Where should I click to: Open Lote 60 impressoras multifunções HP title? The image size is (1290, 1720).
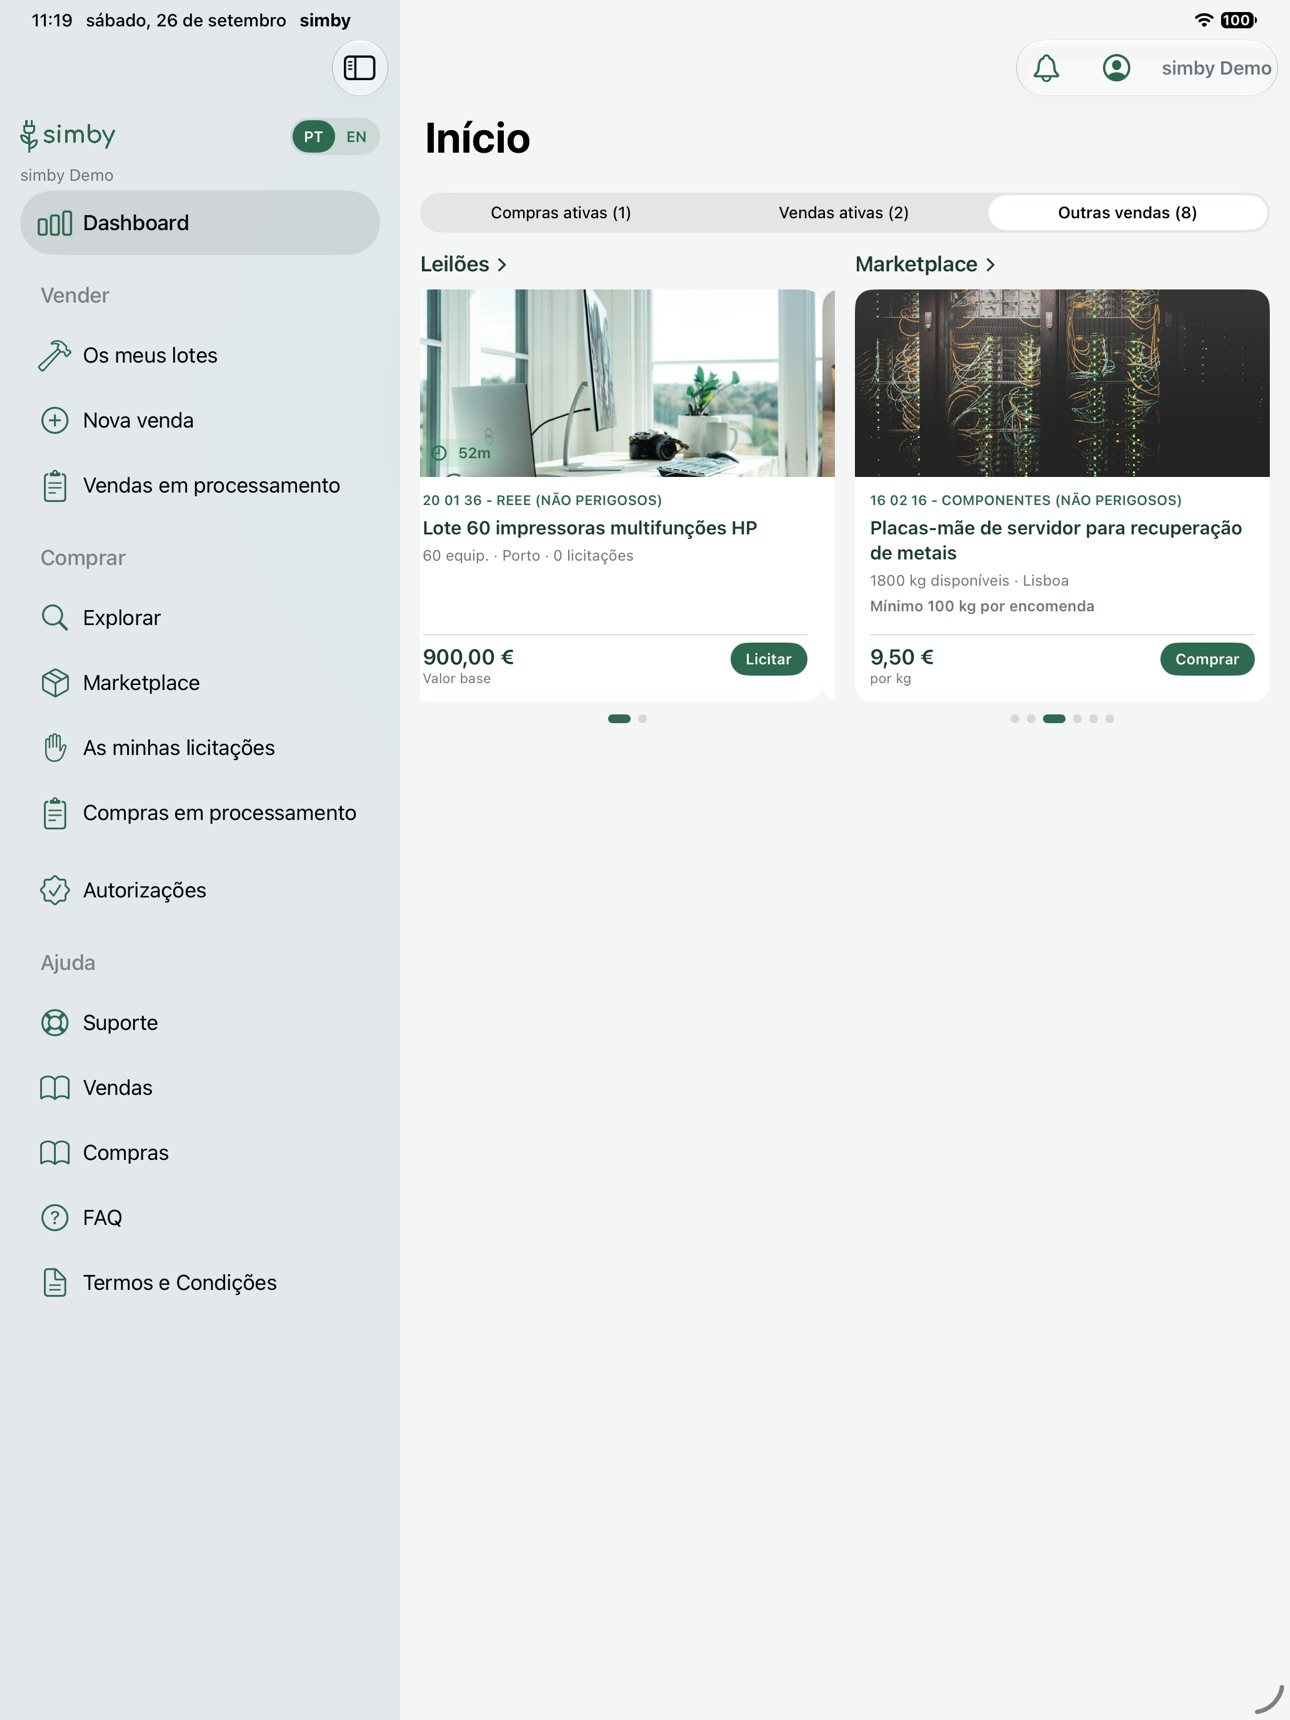tap(589, 528)
